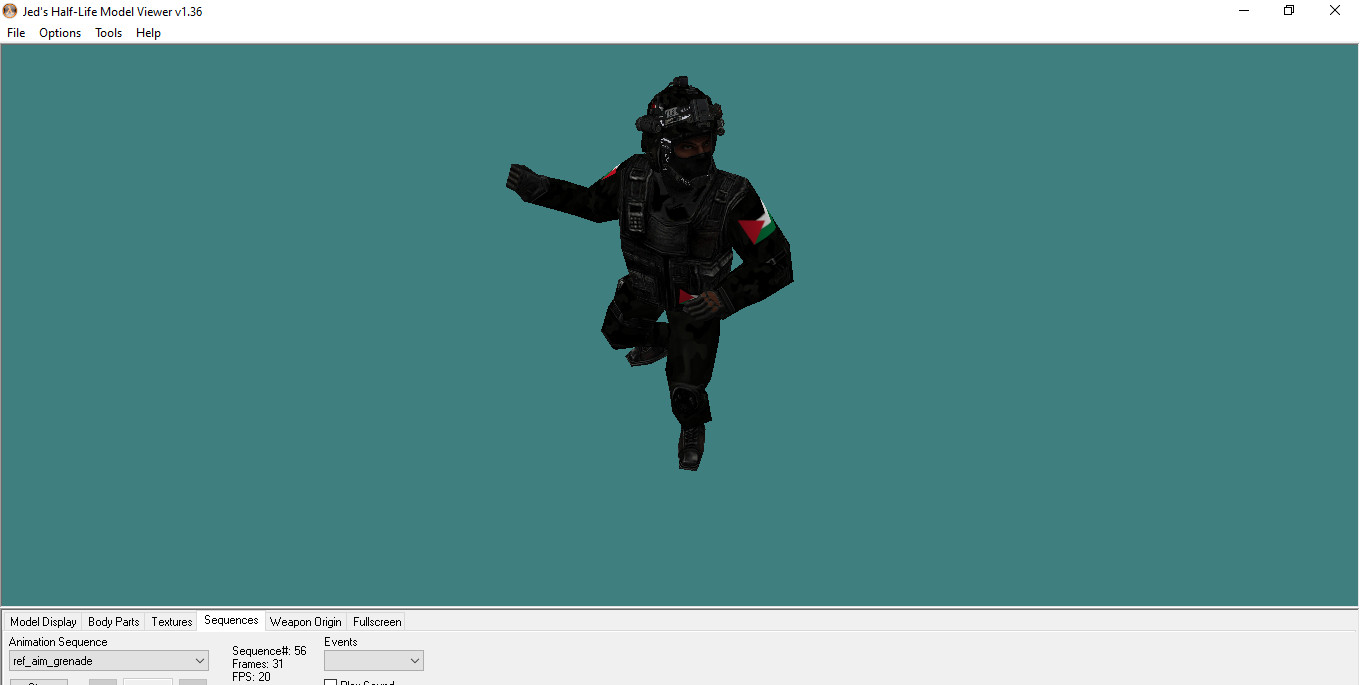The height and width of the screenshot is (685, 1360).
Task: Open the Options menu
Action: coord(60,32)
